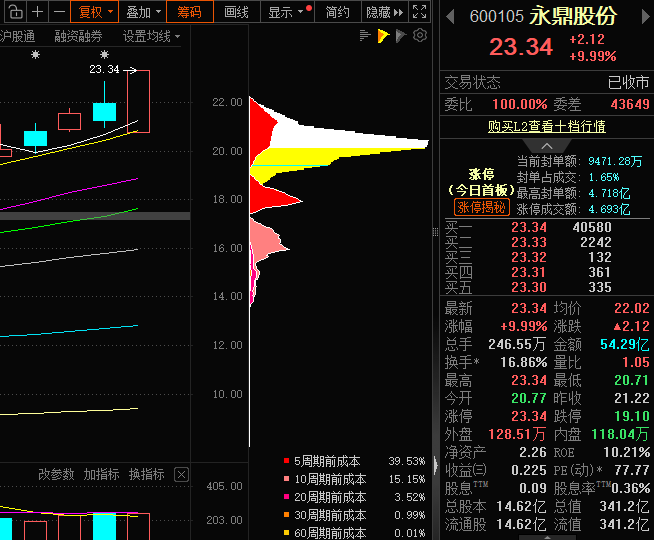Click the 总值 341.2亿 value
Screen dimensions: 654x540
(x=624, y=507)
